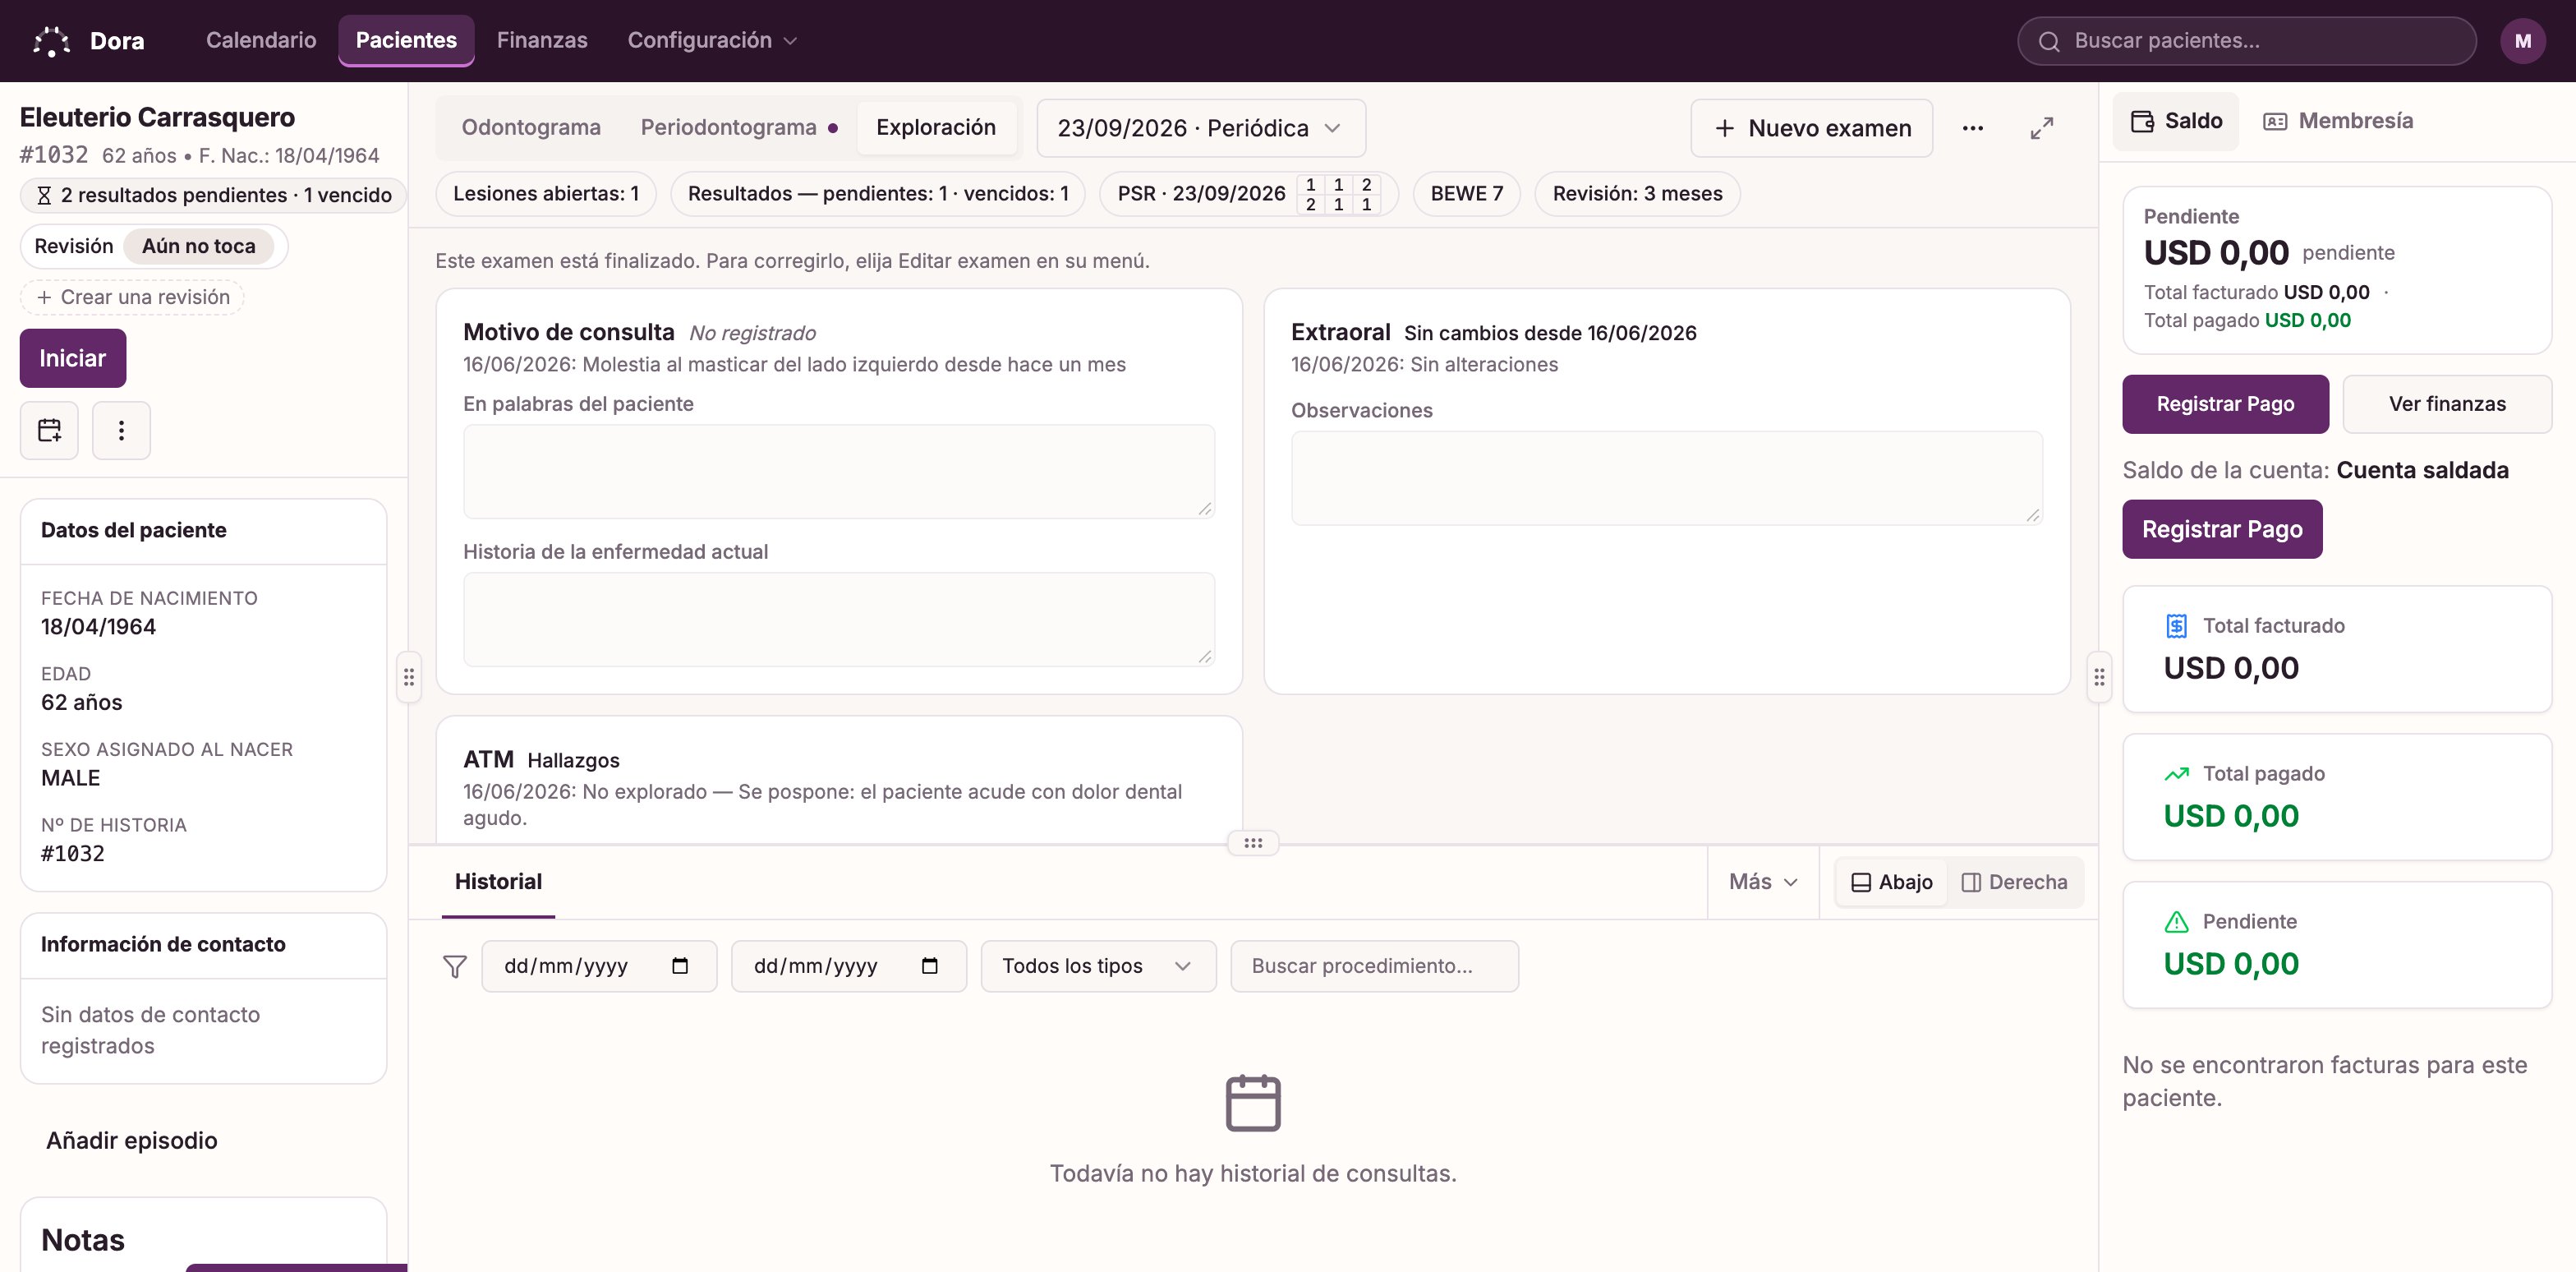Click the right panel resize grip handle
The width and height of the screenshot is (2576, 1272).
tap(2098, 677)
